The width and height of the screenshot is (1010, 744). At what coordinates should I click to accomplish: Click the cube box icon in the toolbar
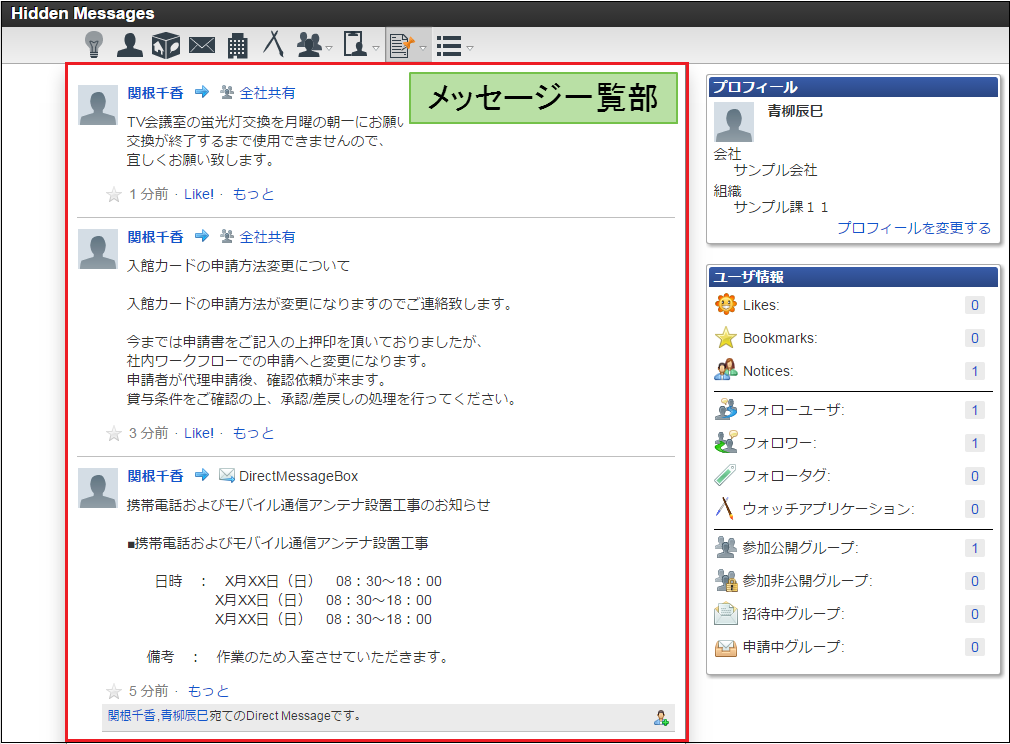point(166,45)
